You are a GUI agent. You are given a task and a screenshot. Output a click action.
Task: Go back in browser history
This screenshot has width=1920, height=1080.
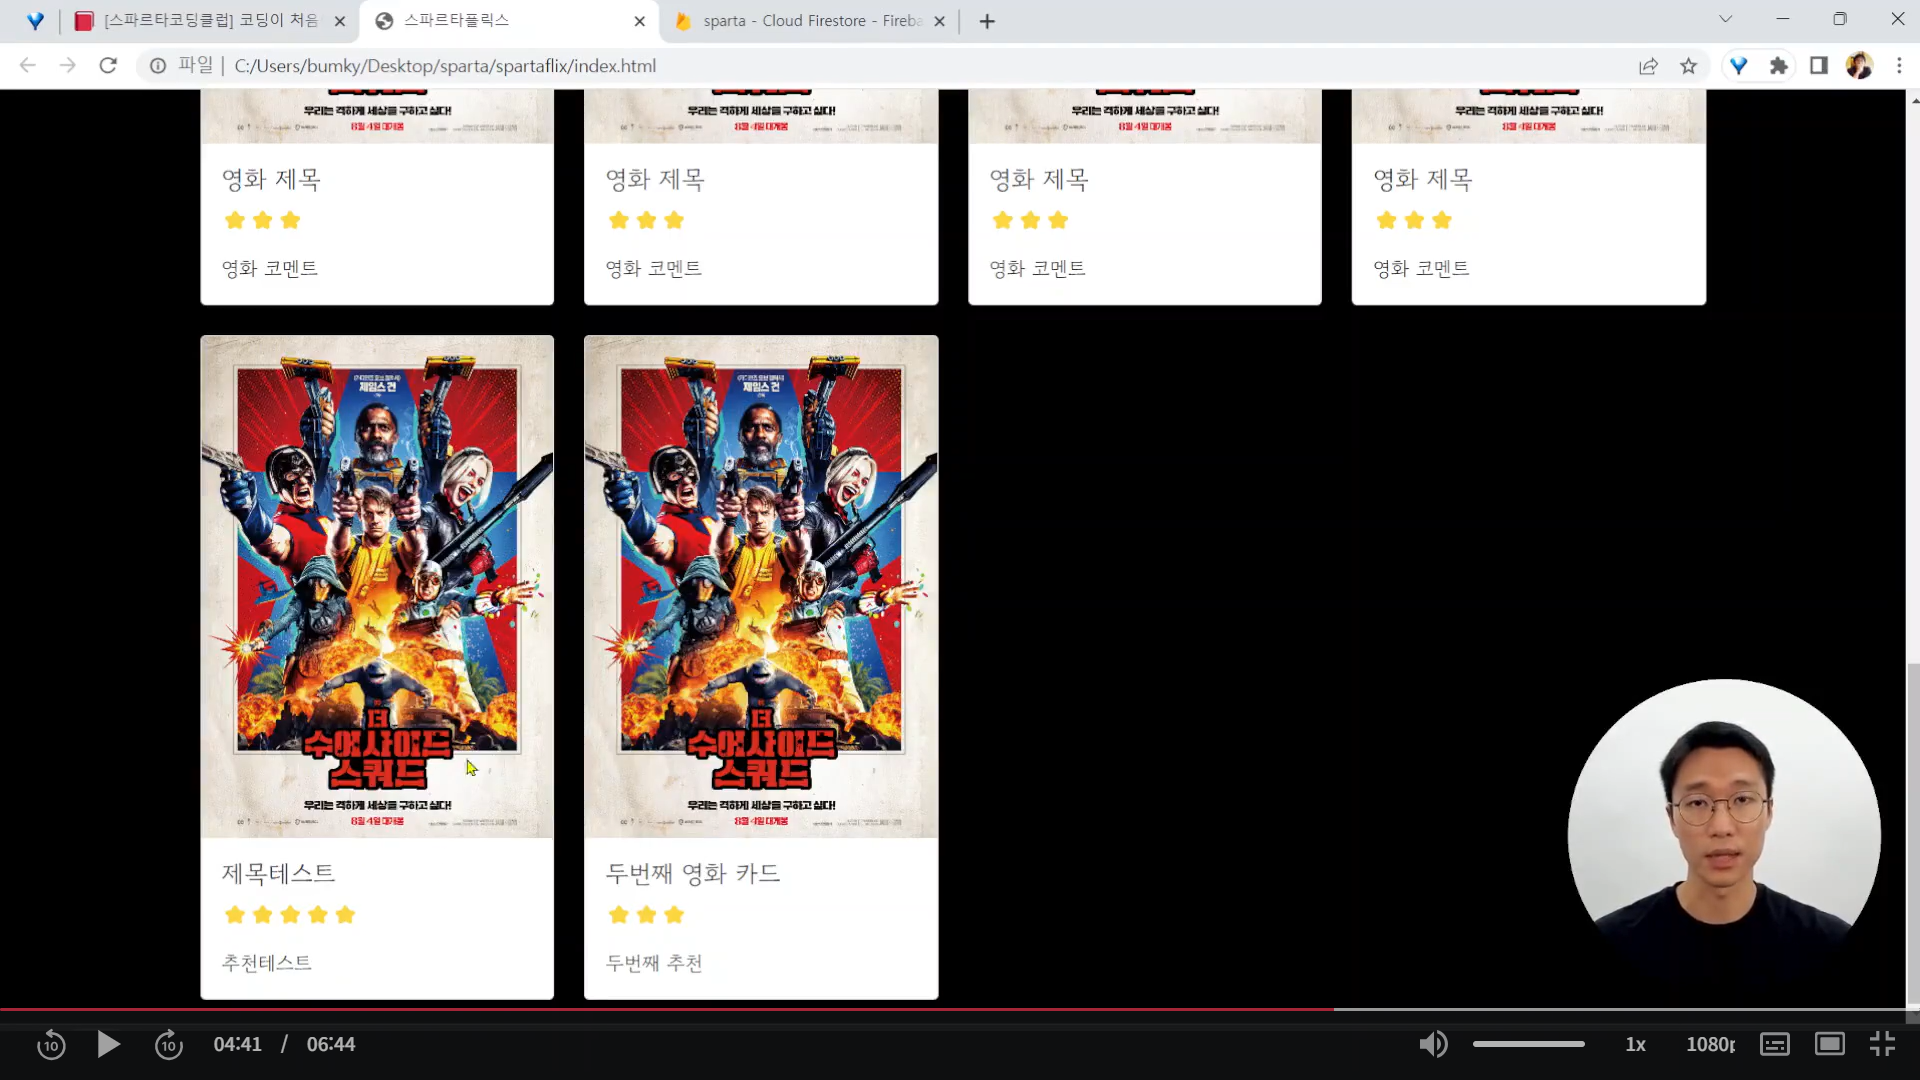click(27, 66)
